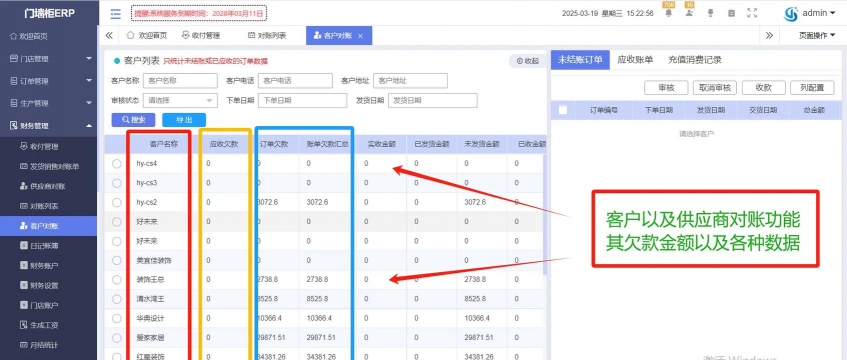This screenshot has height=360, width=847.
Task: Tick the select-all checkbox in order table
Action: 563,110
